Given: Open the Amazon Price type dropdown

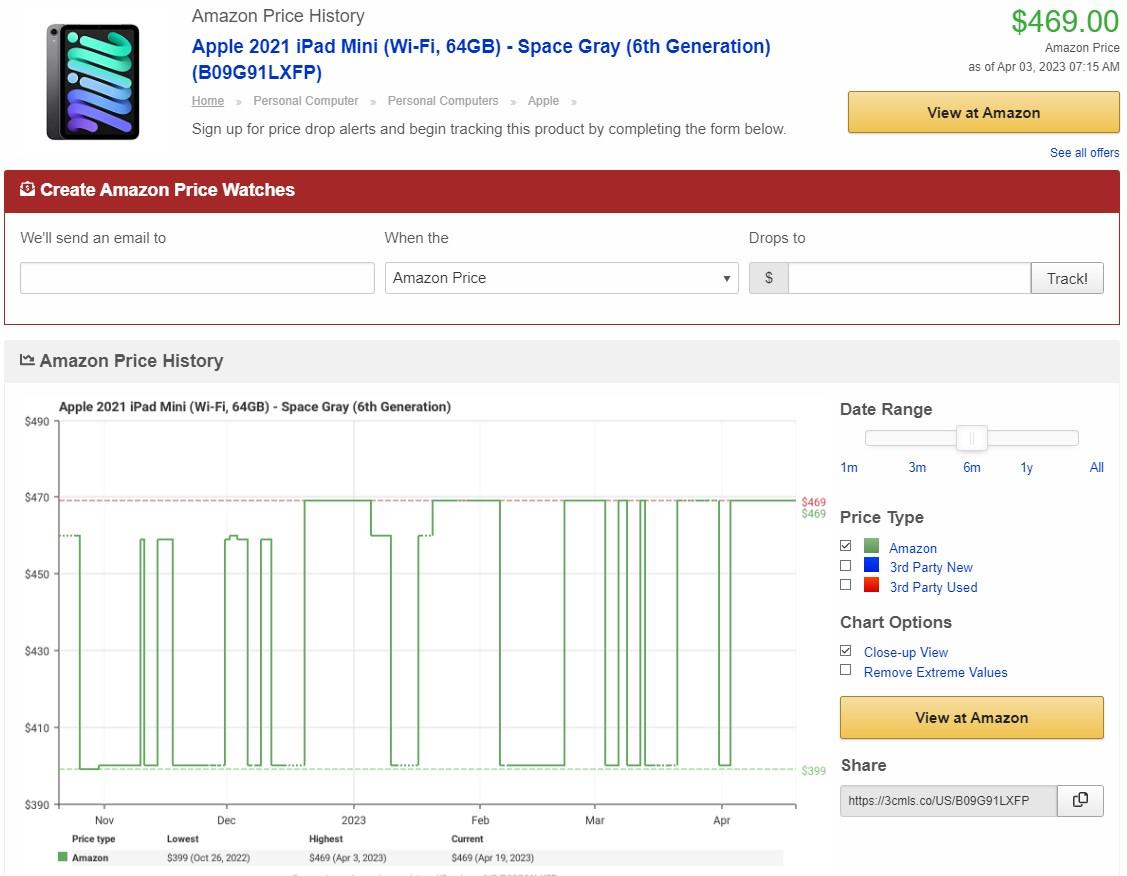Looking at the screenshot, I should (561, 278).
